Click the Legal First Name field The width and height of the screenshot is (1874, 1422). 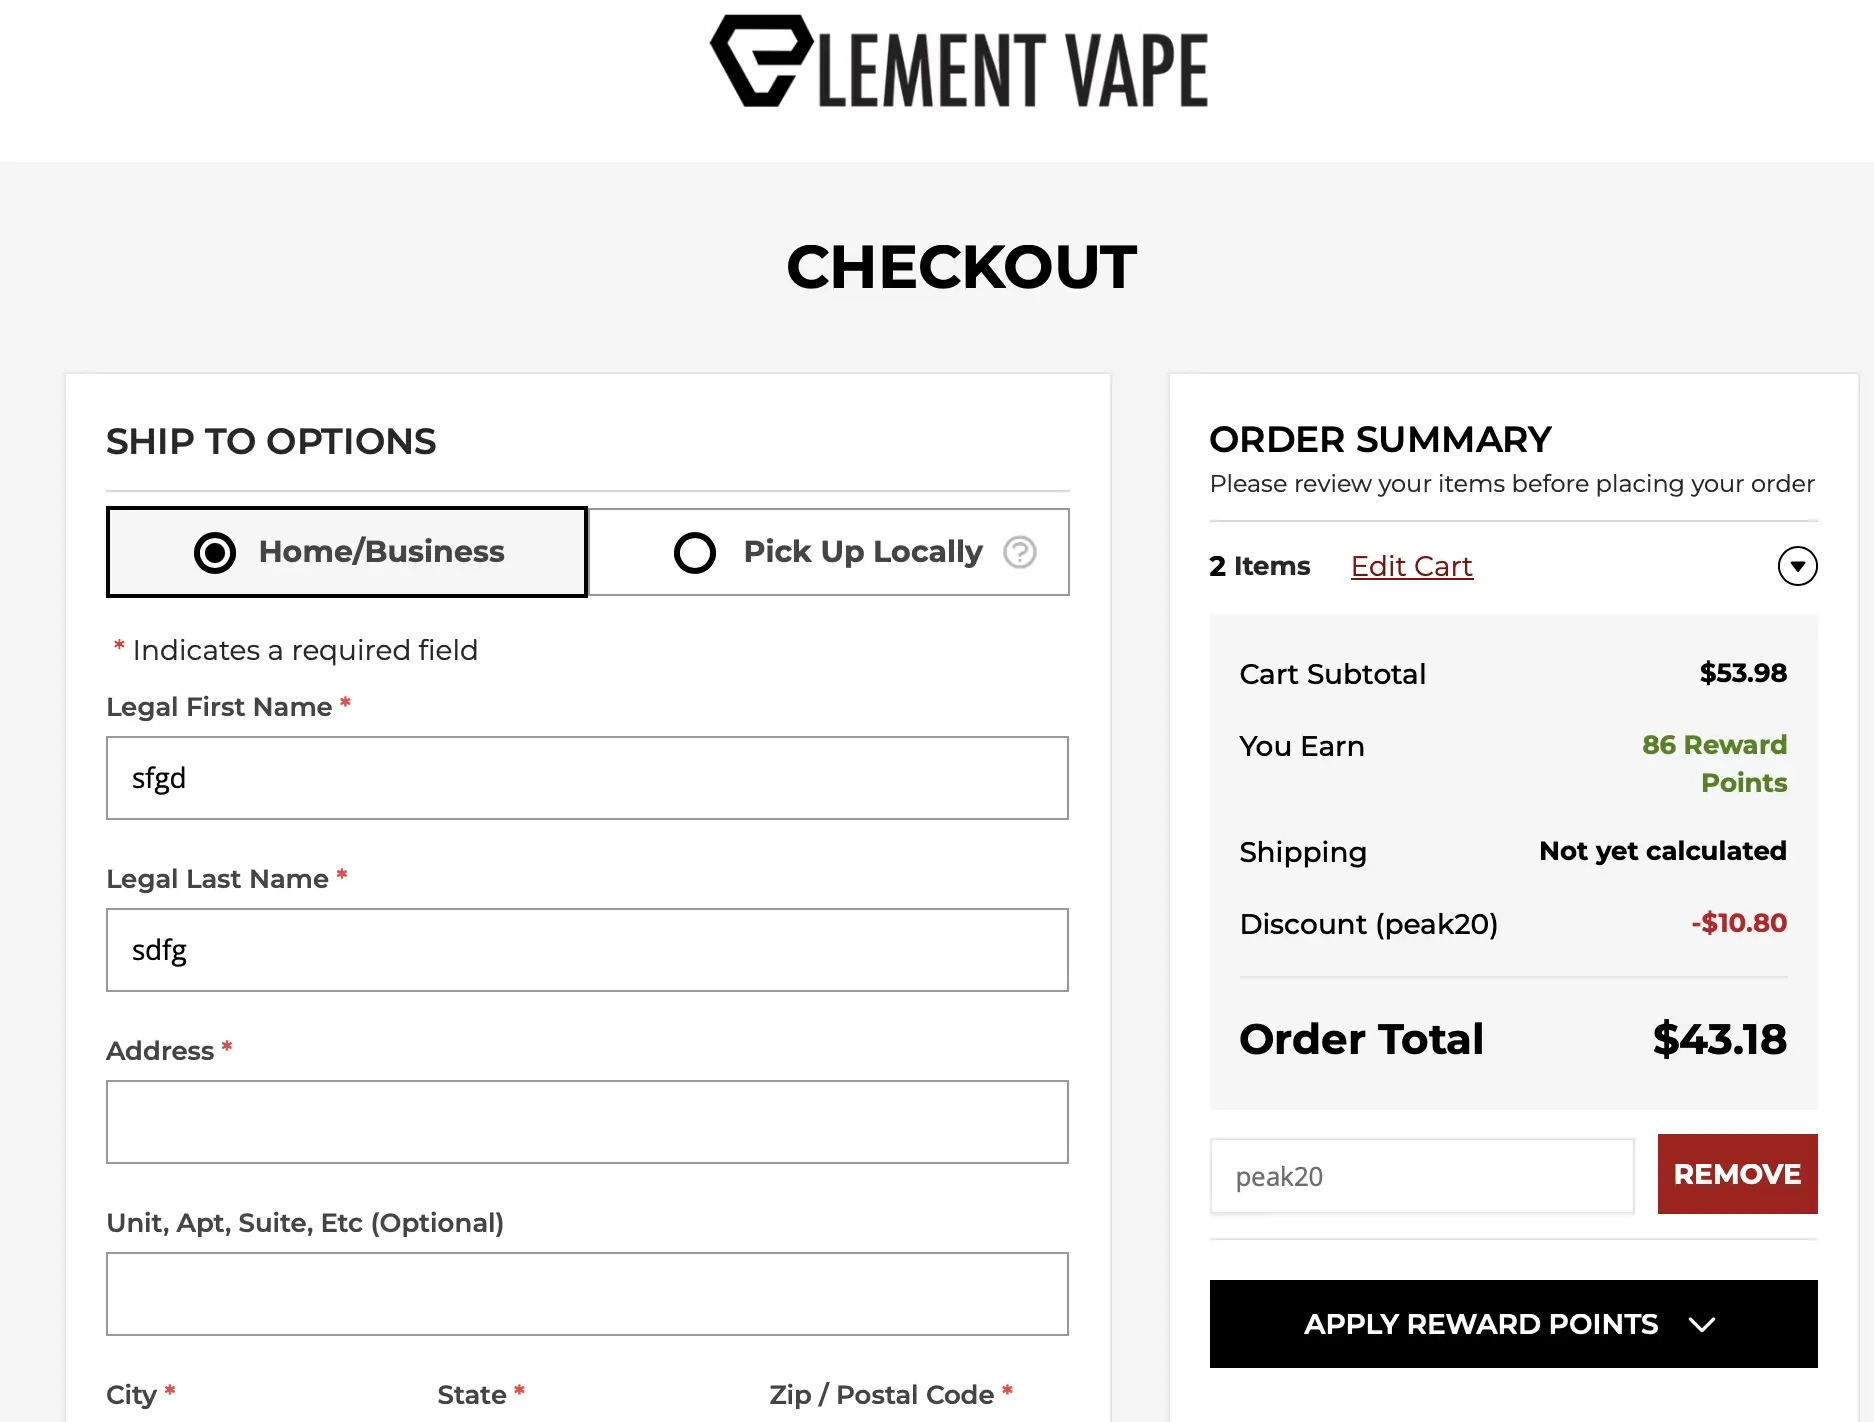click(587, 778)
